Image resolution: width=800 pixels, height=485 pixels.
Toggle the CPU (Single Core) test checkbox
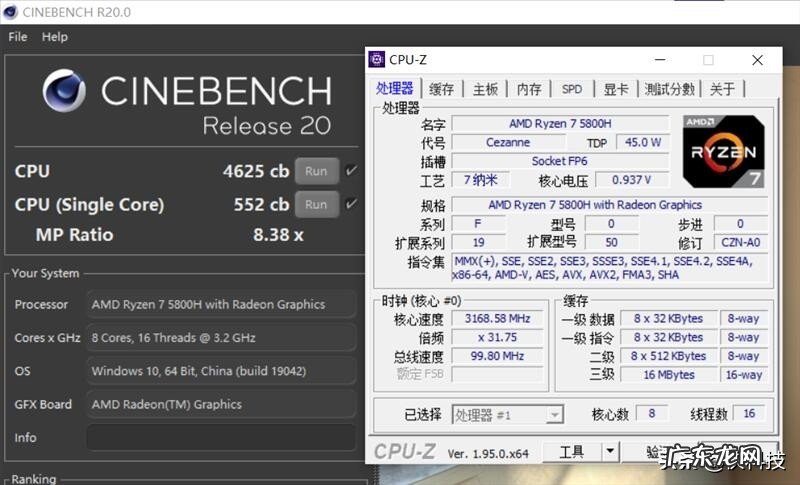(x=351, y=204)
